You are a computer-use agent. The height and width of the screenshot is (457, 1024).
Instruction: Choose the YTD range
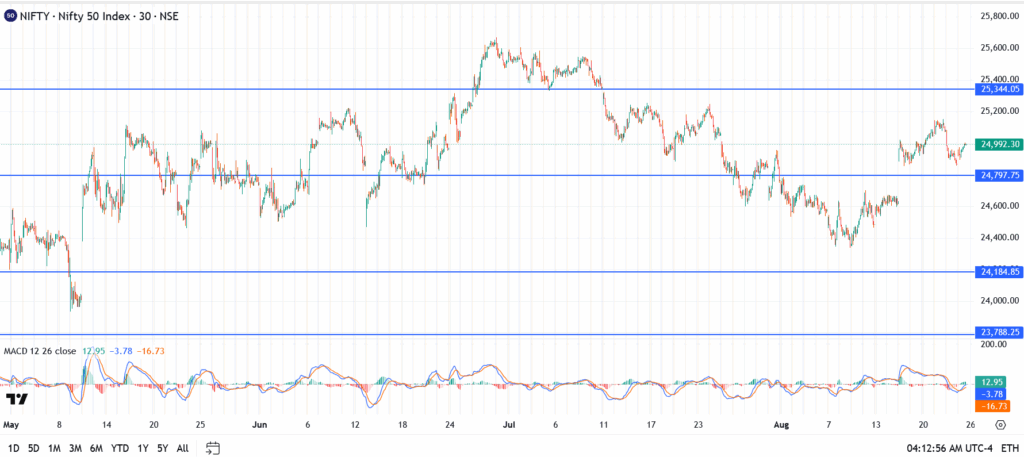click(120, 449)
